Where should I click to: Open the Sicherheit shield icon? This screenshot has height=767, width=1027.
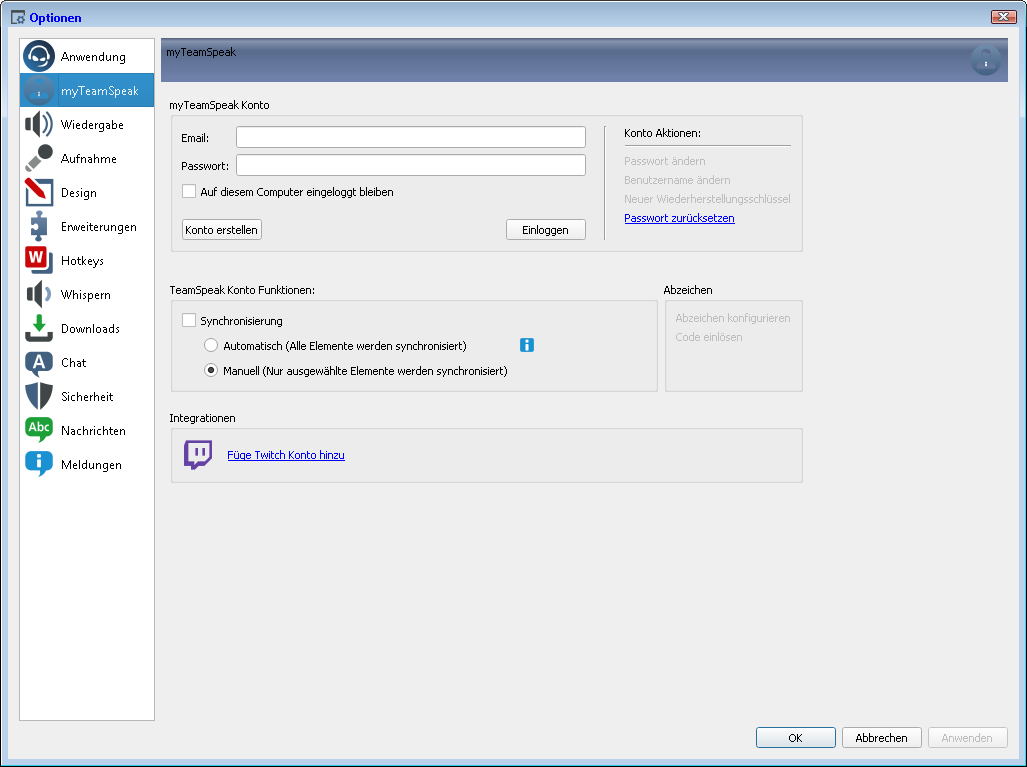(39, 396)
